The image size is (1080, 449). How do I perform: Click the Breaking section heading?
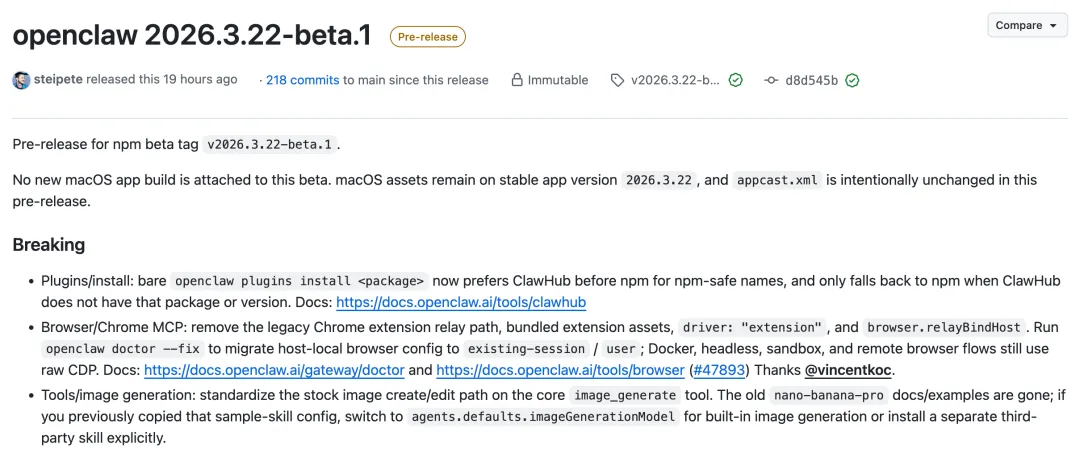(49, 244)
